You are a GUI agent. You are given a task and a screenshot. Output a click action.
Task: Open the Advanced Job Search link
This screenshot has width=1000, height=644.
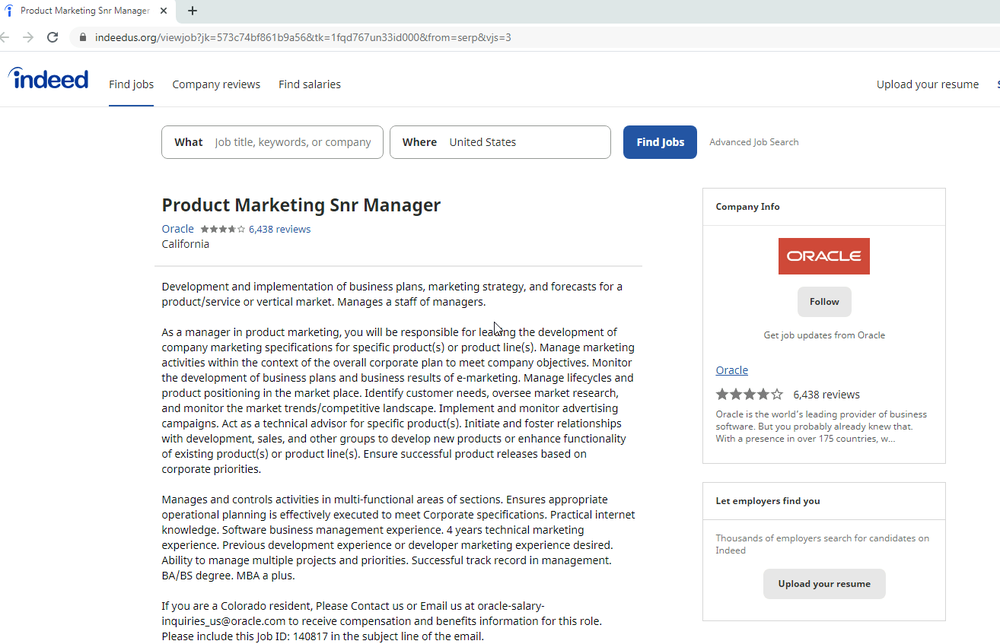click(x=754, y=142)
